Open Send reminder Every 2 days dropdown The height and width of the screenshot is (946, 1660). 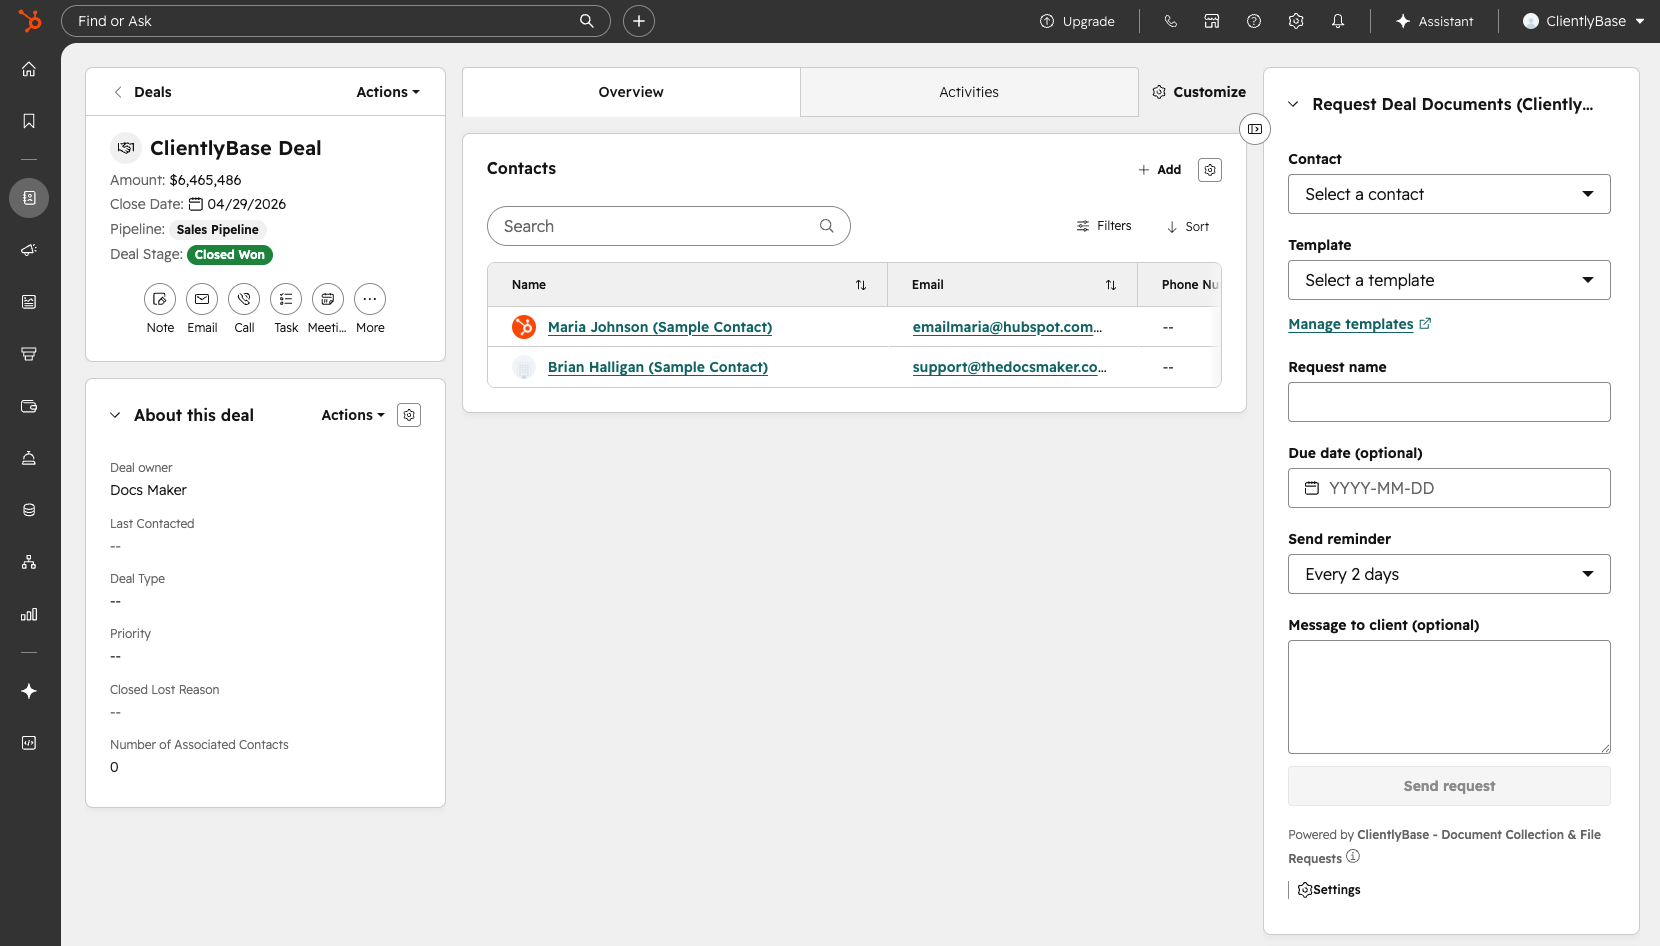(1449, 574)
